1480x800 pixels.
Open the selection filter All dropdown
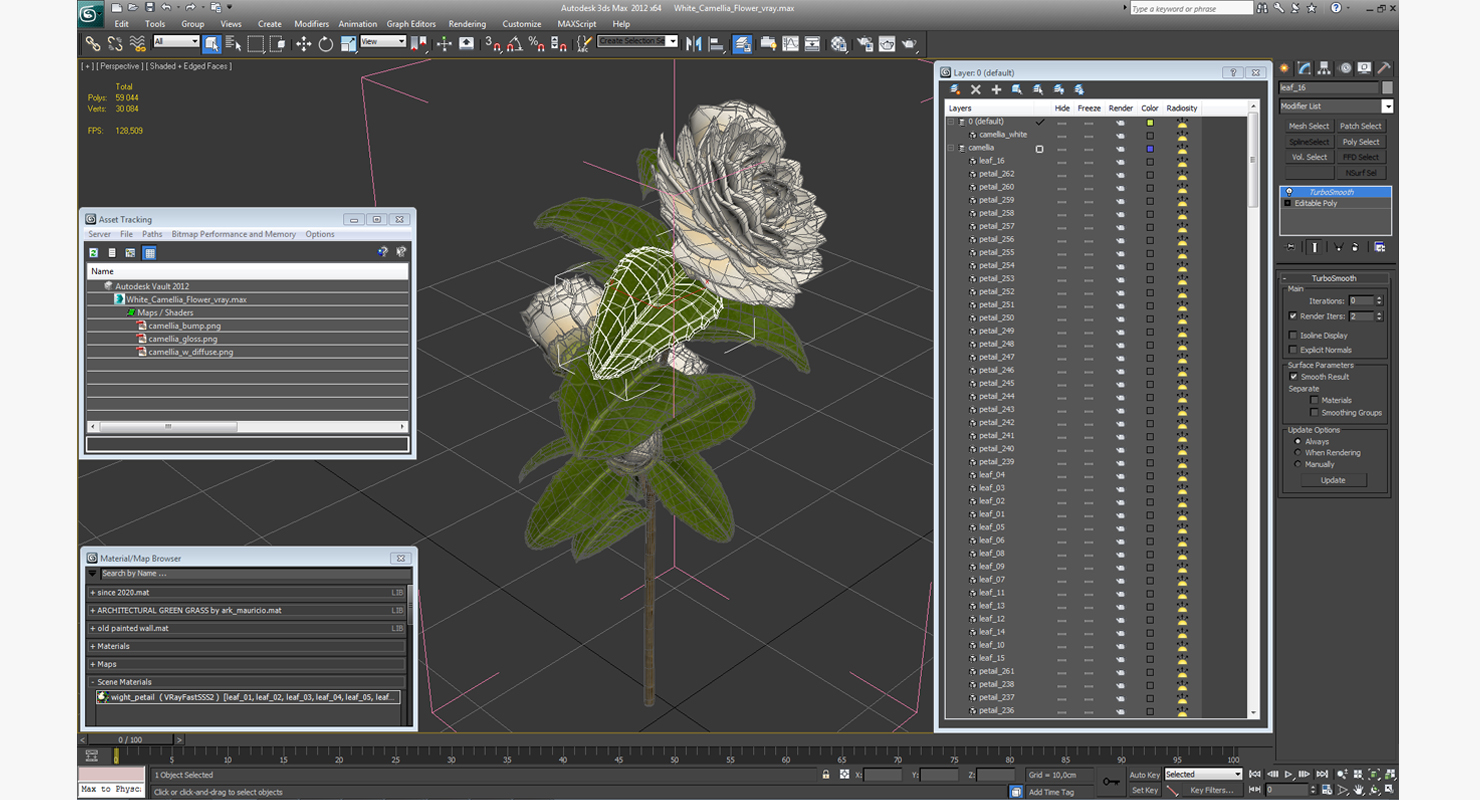pyautogui.click(x=176, y=42)
